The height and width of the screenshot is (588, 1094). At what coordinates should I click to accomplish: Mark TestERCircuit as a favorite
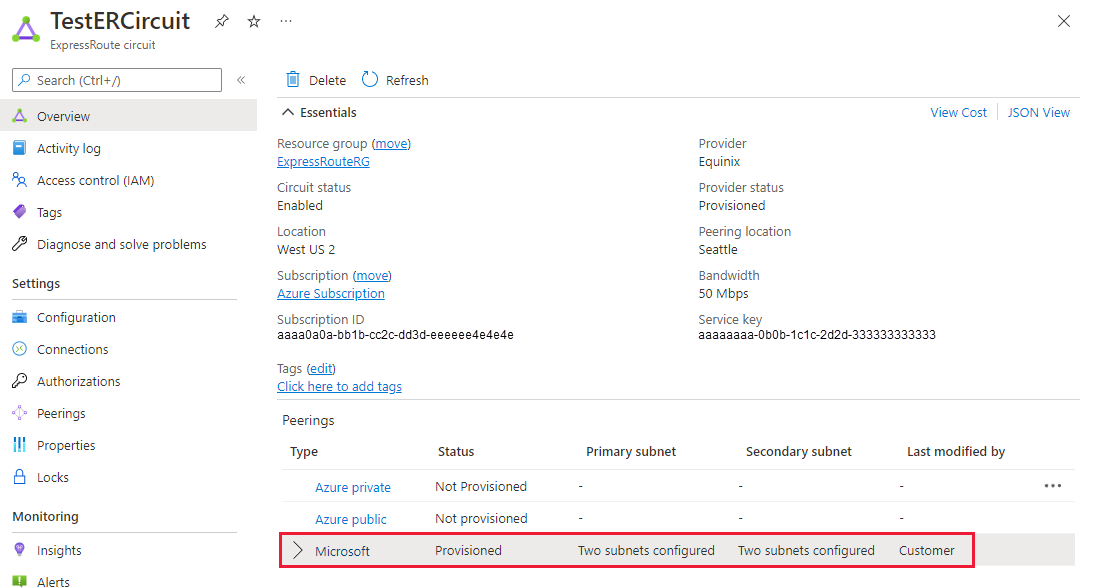click(x=253, y=21)
